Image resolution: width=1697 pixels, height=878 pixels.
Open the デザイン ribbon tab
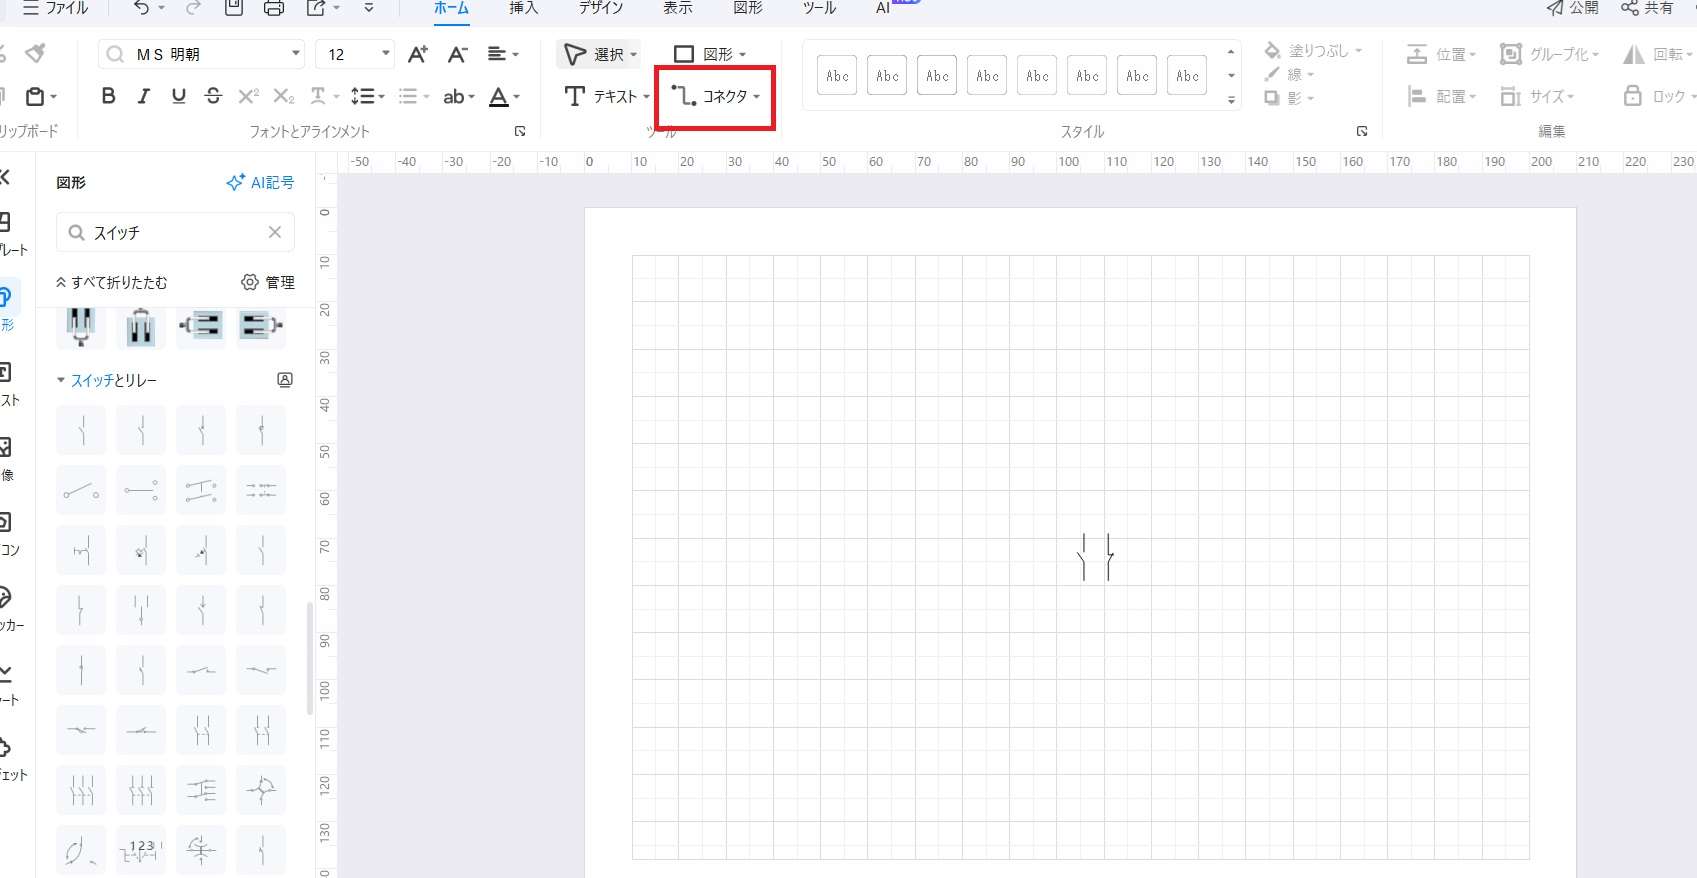point(600,8)
